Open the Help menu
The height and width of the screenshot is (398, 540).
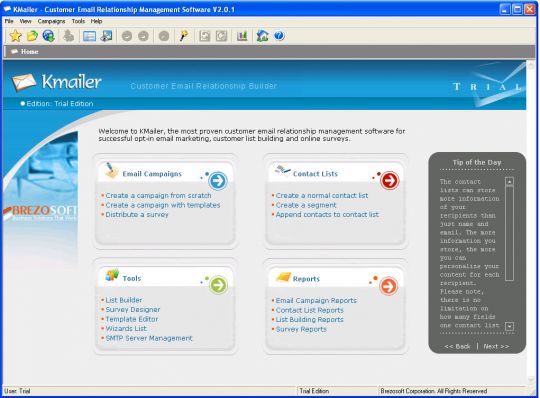[96, 21]
